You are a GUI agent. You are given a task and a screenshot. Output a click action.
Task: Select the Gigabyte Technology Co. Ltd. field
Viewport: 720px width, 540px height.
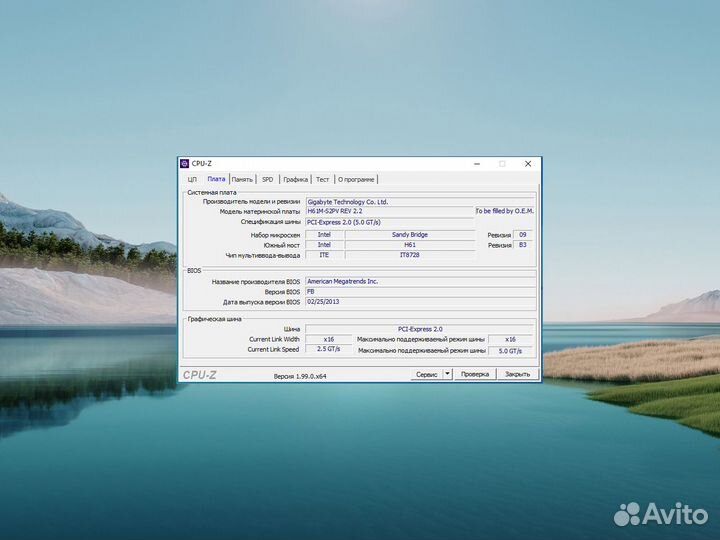[420, 202]
